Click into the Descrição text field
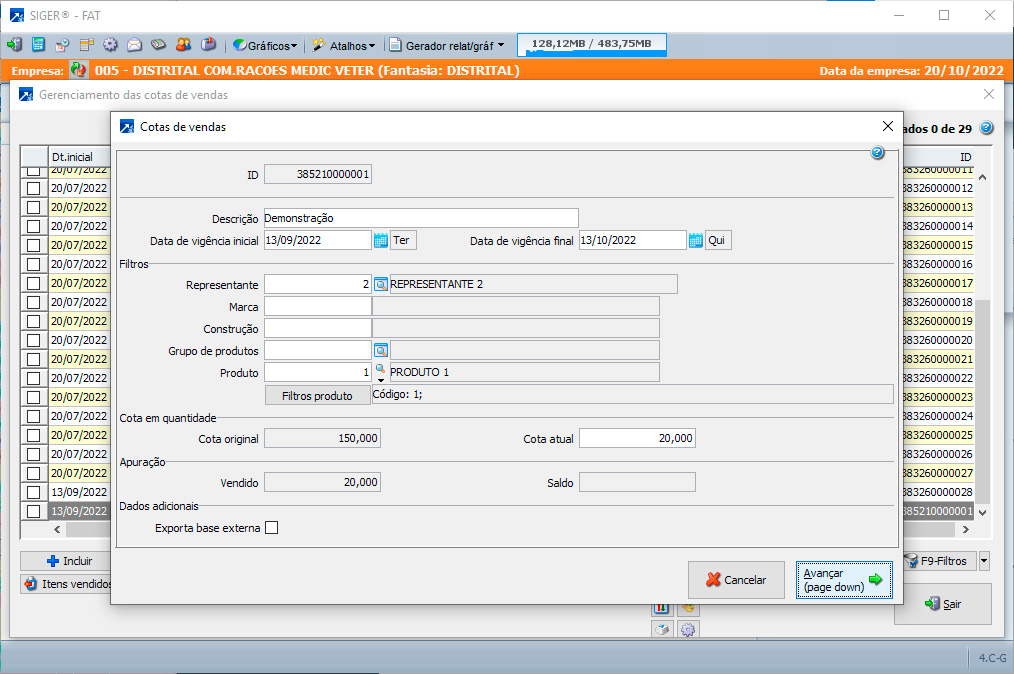The height and width of the screenshot is (674, 1014). pyautogui.click(x=420, y=218)
